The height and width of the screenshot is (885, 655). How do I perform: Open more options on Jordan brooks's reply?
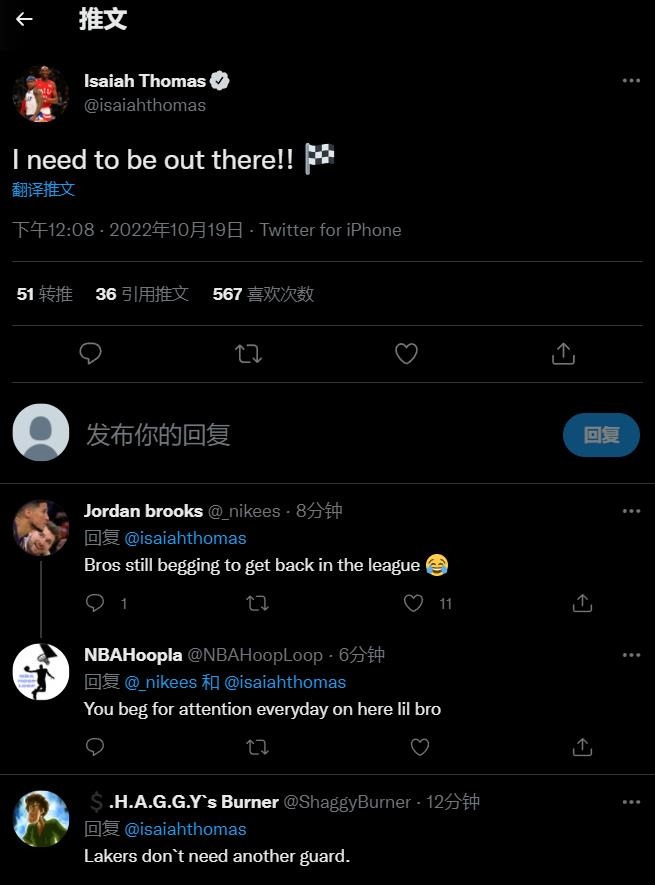pyautogui.click(x=631, y=511)
